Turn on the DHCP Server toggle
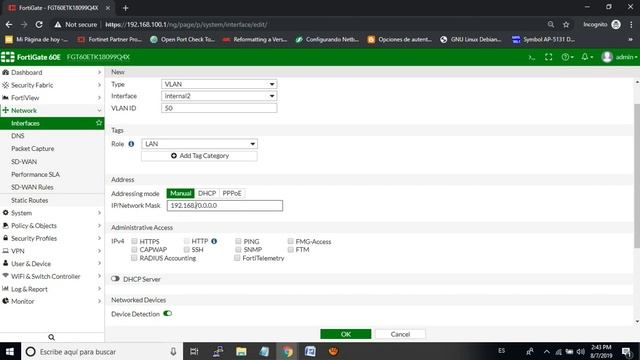Screen dimensions: 640x360 coord(115,279)
